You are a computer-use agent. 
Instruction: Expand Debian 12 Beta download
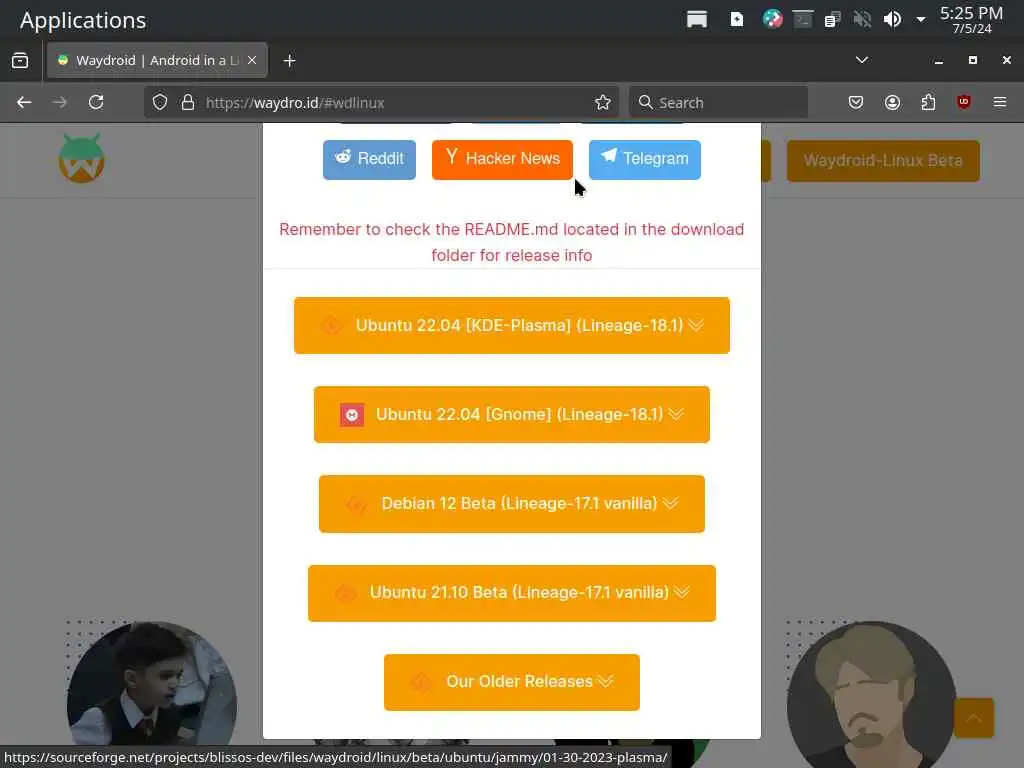click(512, 504)
